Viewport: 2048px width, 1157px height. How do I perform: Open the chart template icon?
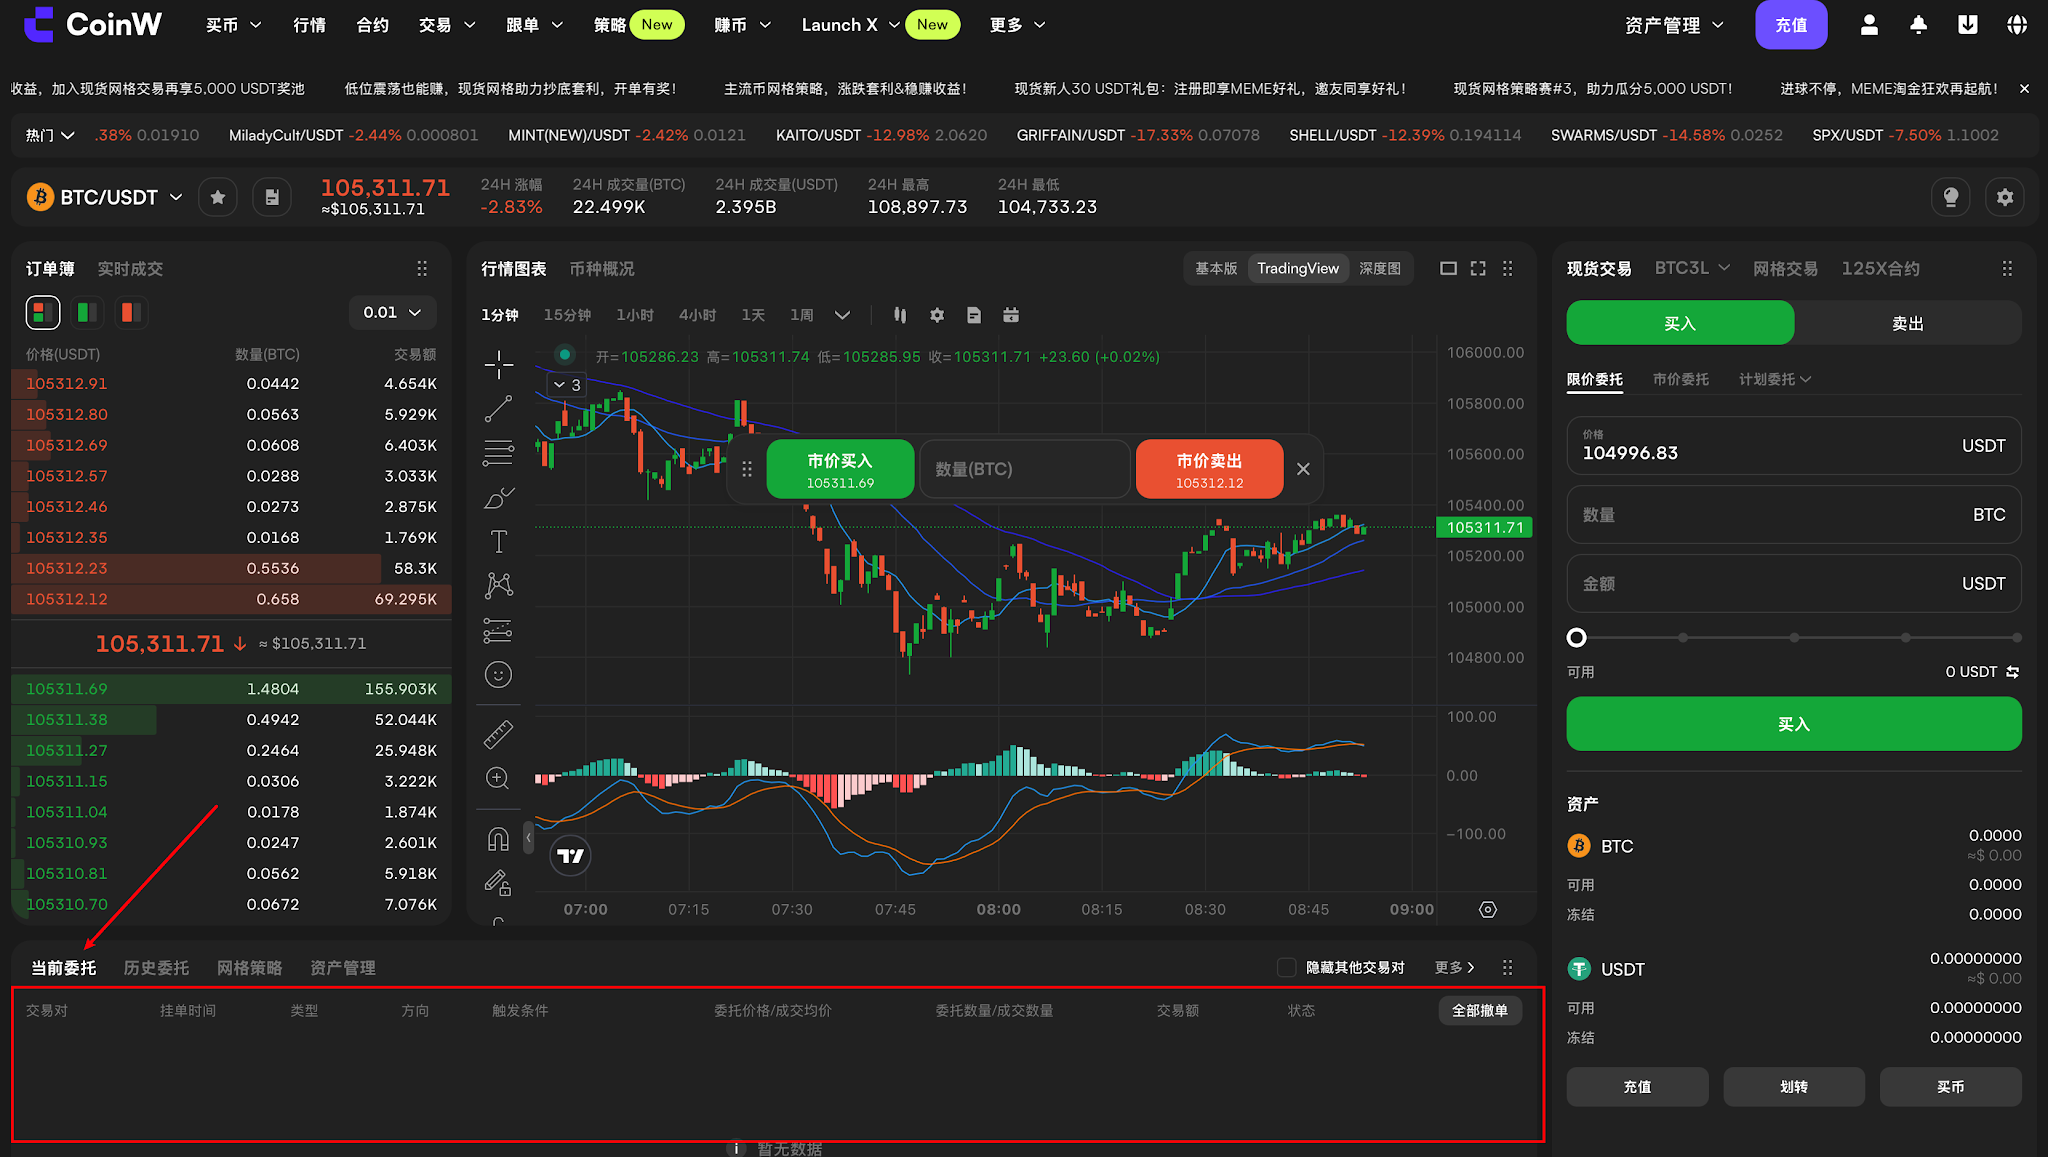[x=974, y=315]
